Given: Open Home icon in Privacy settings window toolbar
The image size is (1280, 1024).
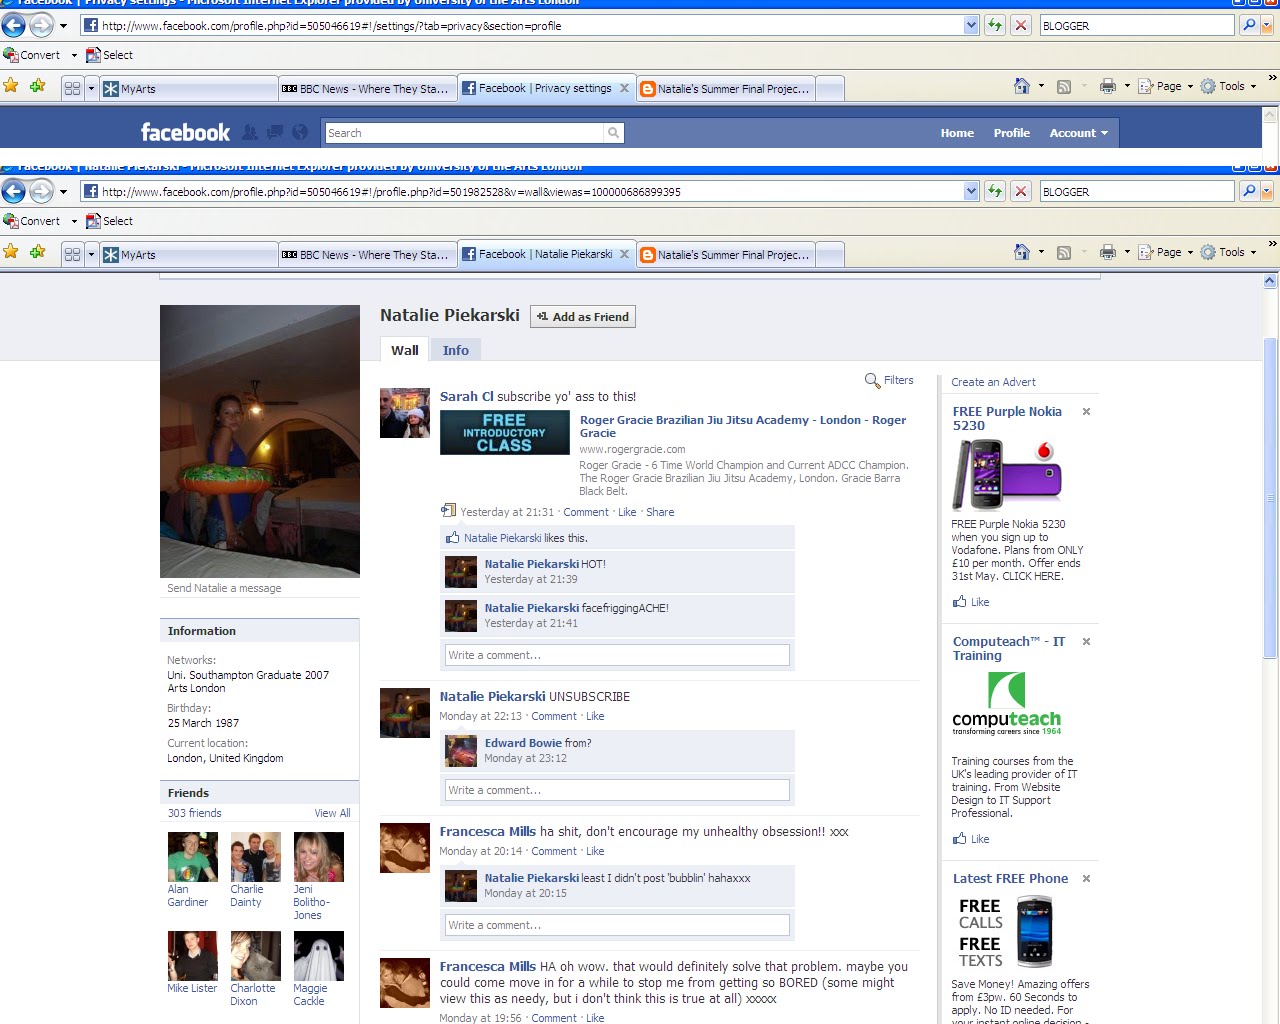Looking at the screenshot, I should tap(1021, 86).
